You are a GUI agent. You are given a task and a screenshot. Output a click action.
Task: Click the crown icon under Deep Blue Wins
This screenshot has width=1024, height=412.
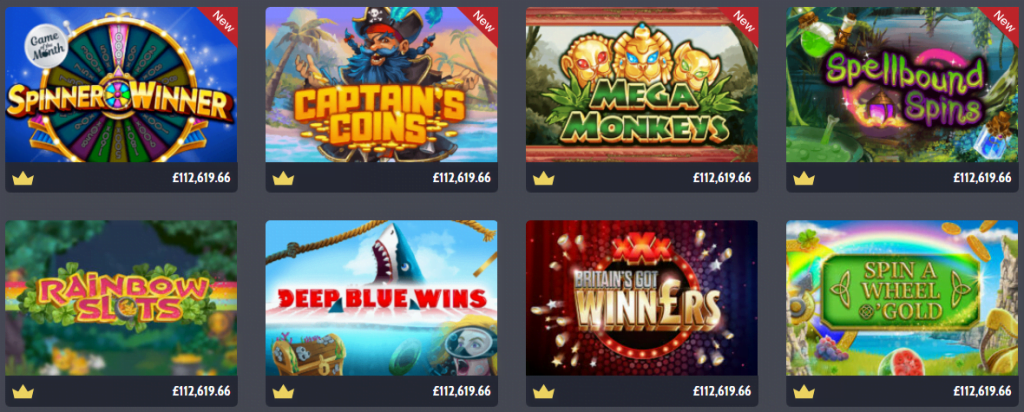pos(283,392)
